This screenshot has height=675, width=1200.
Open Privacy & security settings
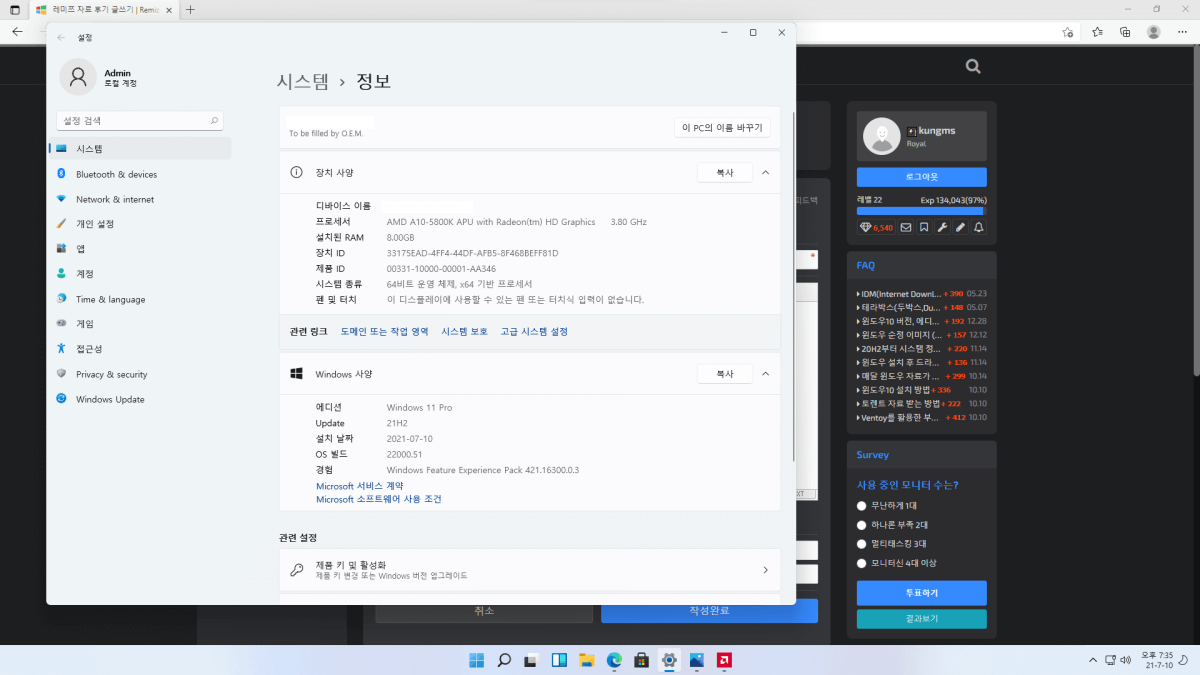pyautogui.click(x=140, y=374)
